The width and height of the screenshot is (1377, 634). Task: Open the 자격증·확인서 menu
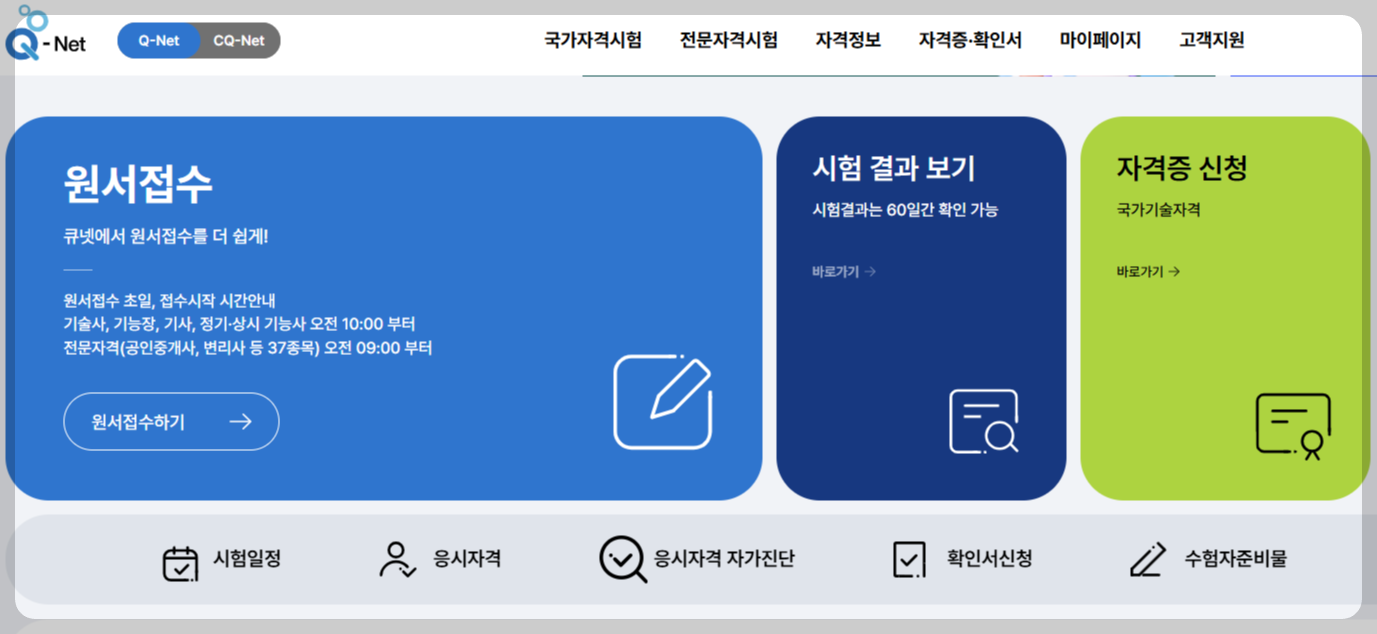coord(967,38)
